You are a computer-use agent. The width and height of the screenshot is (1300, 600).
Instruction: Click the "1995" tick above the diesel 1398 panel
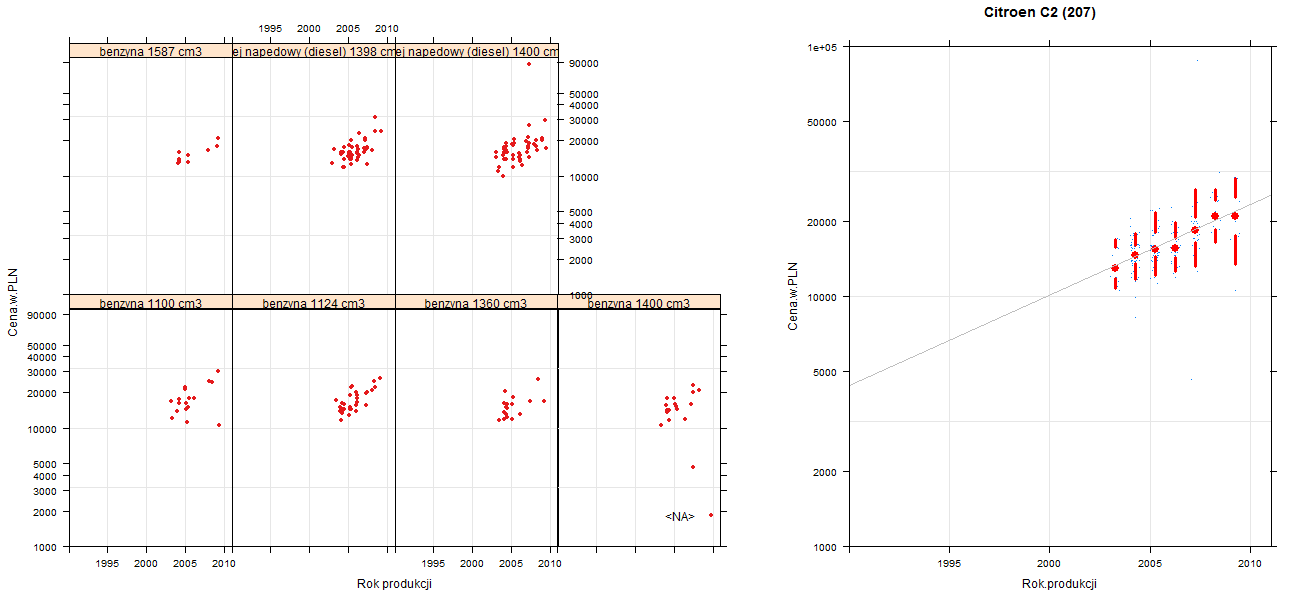270,29
